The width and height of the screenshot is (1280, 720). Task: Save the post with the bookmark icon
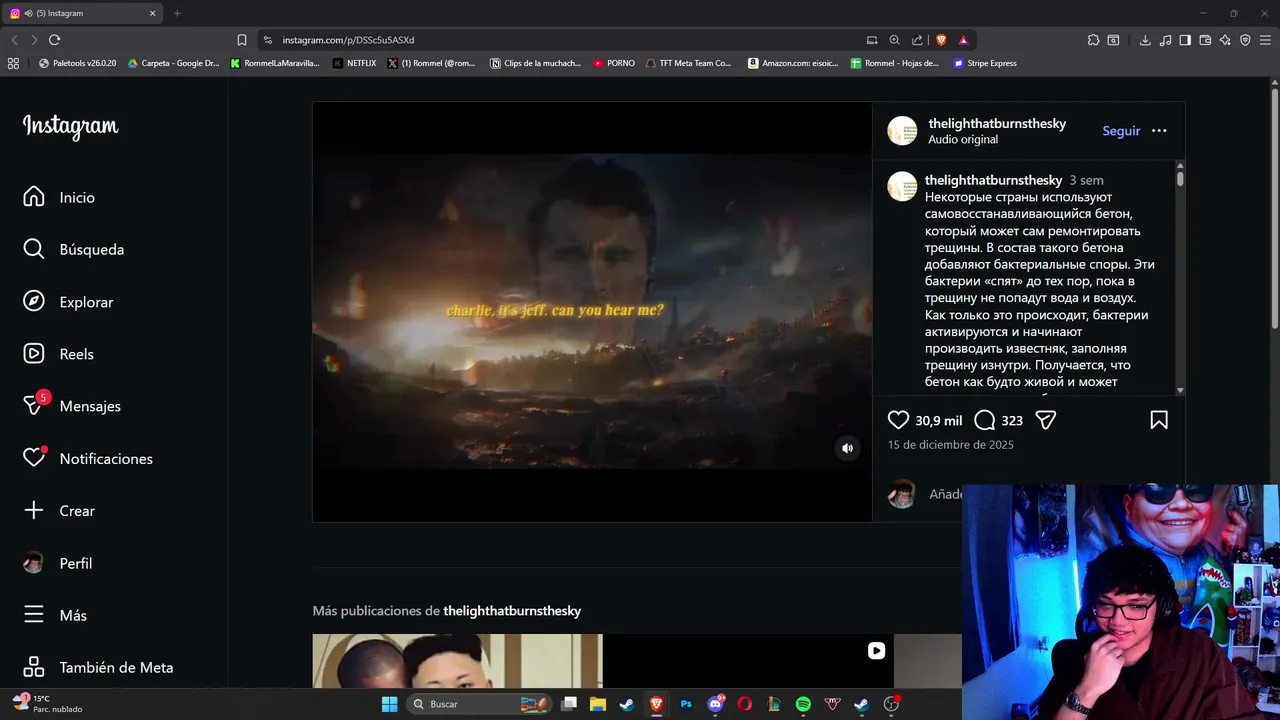[1159, 420]
